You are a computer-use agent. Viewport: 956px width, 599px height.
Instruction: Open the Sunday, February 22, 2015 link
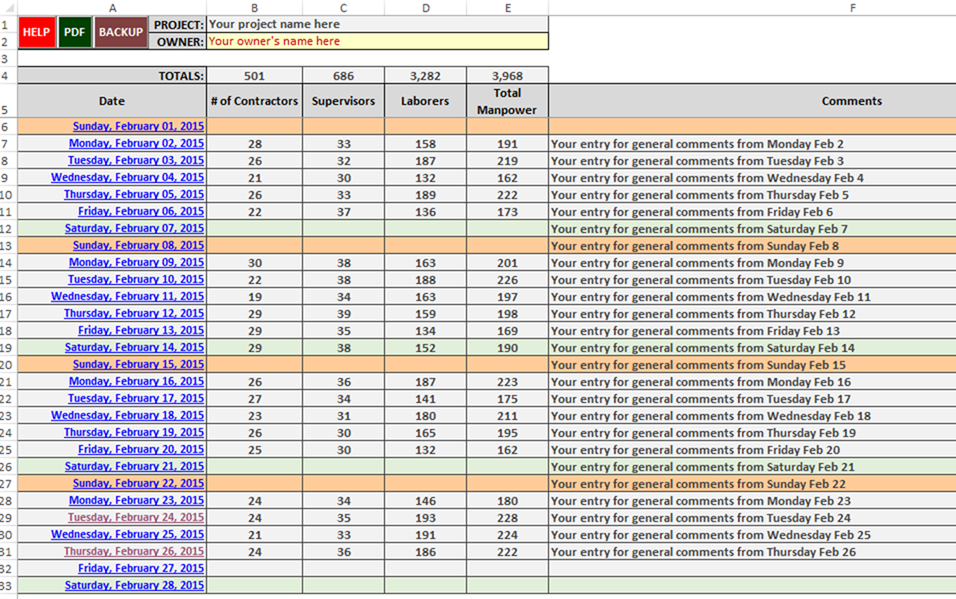[x=138, y=483]
